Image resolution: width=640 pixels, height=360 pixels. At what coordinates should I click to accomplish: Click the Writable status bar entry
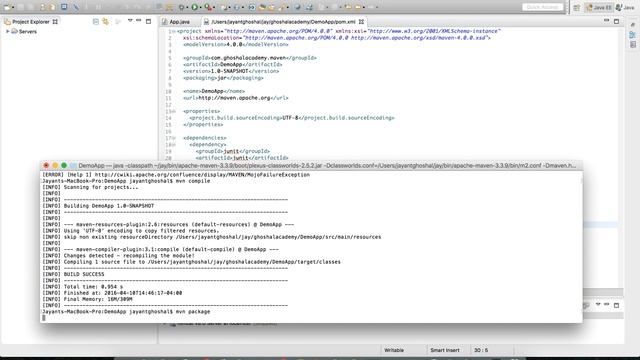click(x=394, y=350)
